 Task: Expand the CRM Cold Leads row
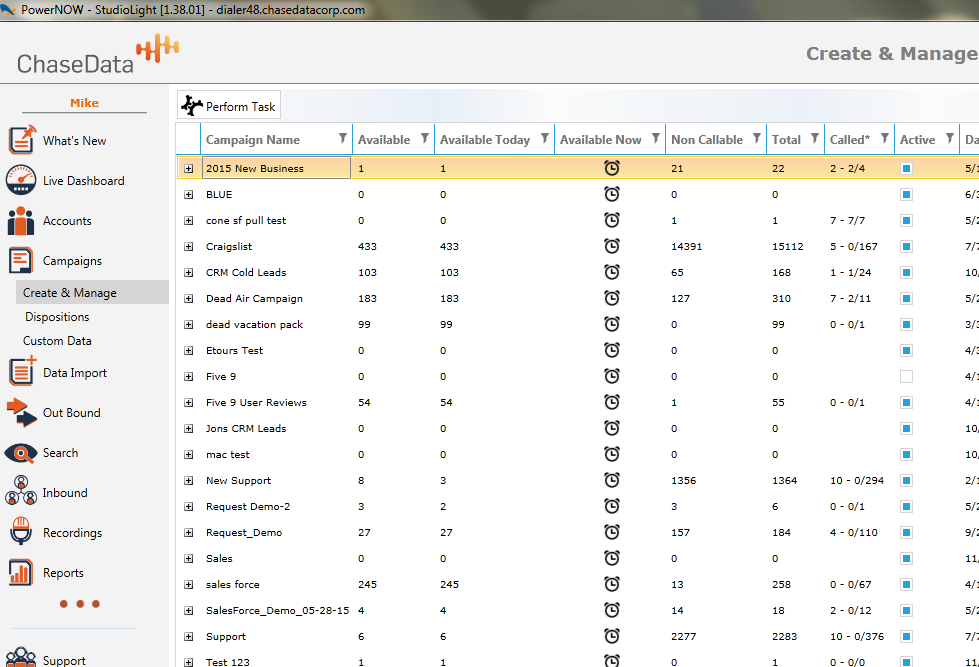[x=188, y=273]
